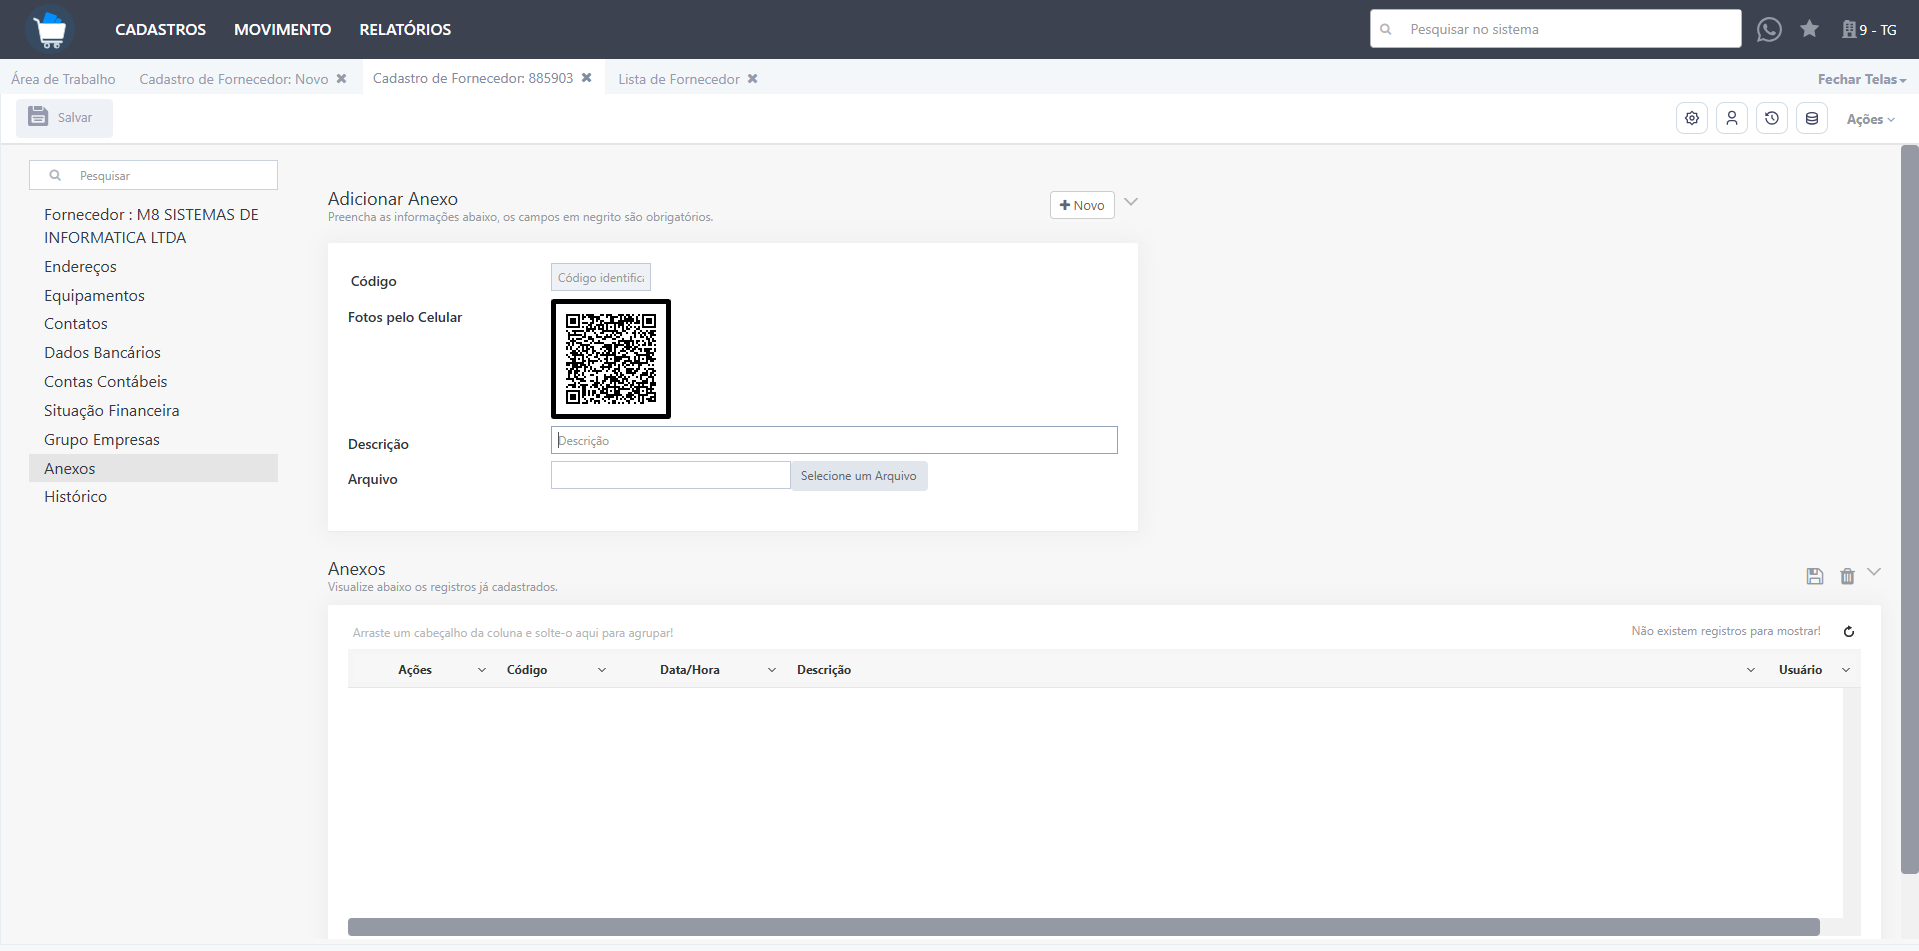1919x951 pixels.
Task: Click the horizontal grid scrollbar
Action: coord(1084,927)
